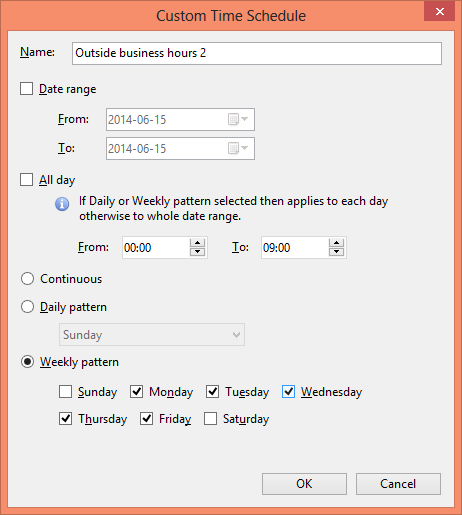Tick the Saturday checkbox

point(210,419)
